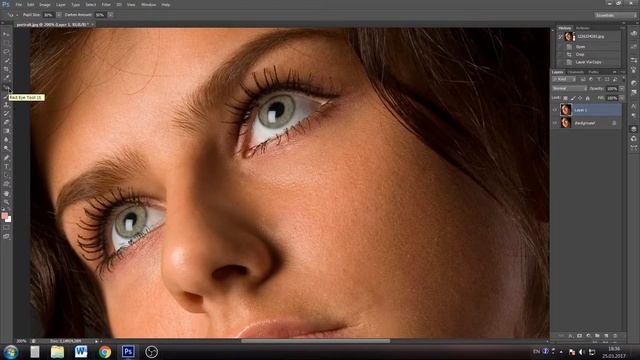Toggle Lock transparent pixels
Viewport: 640px width, 360px height.
[x=565, y=98]
